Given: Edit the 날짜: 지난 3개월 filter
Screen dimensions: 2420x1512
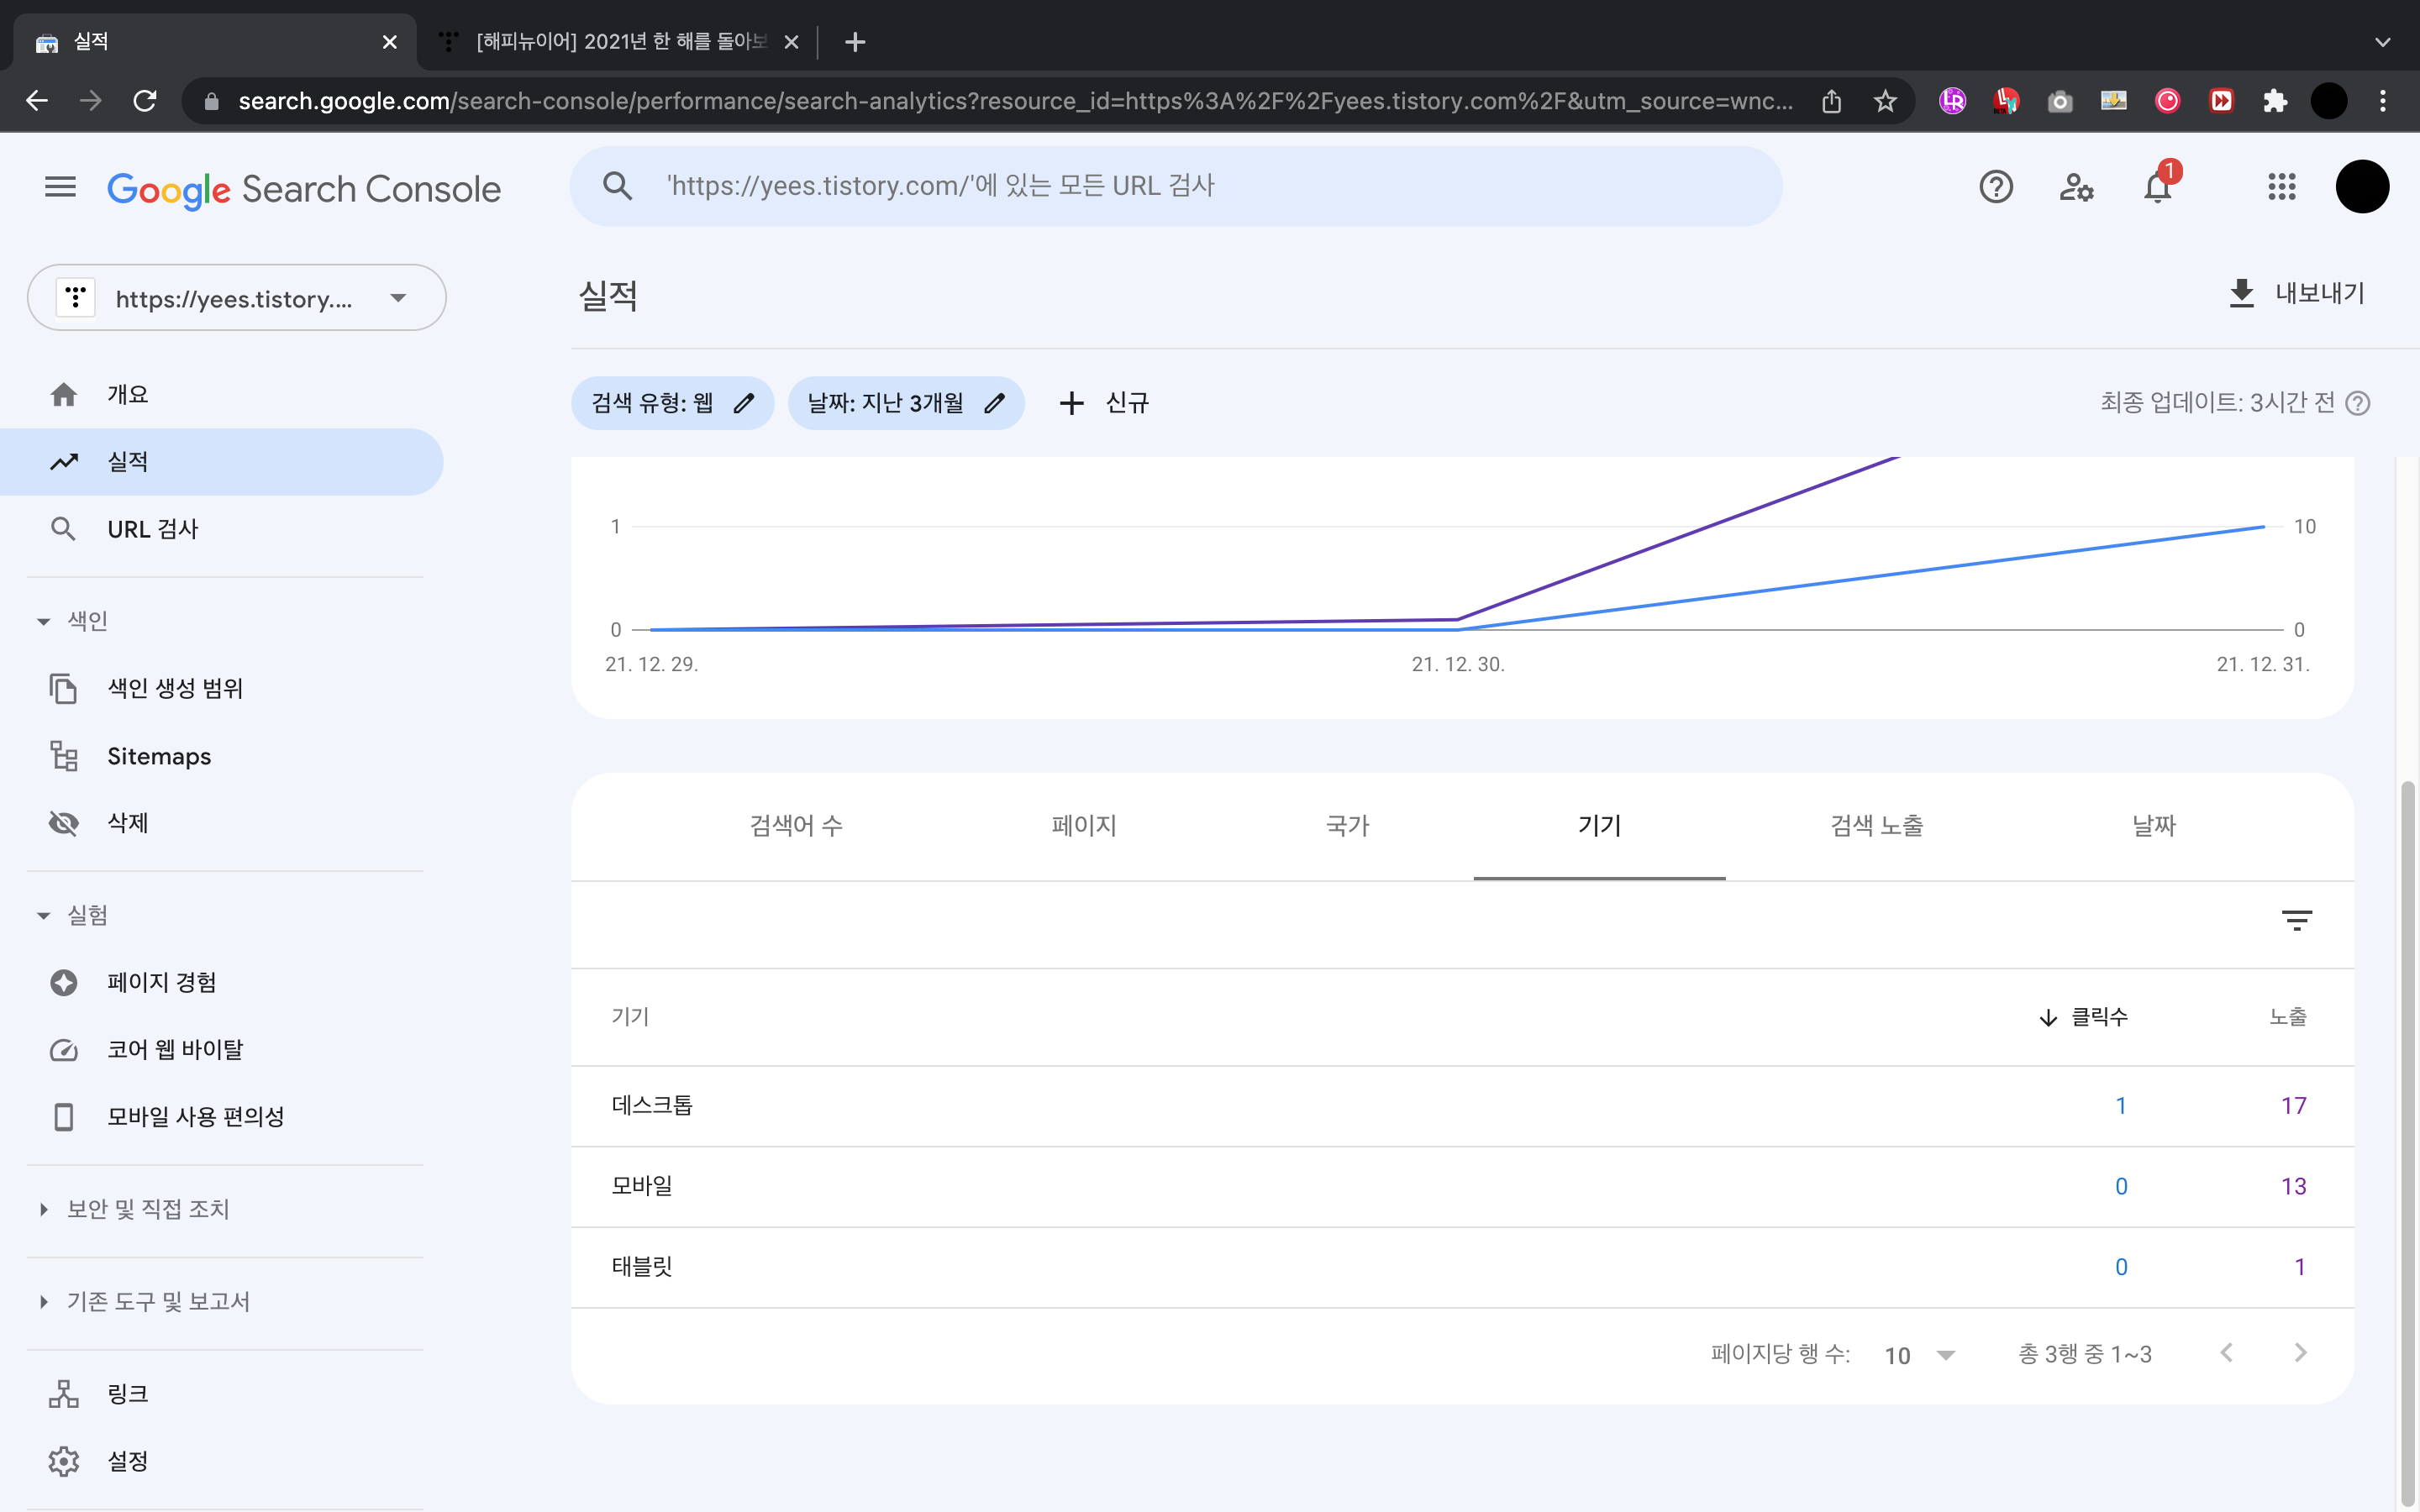Looking at the screenshot, I should pyautogui.click(x=905, y=403).
